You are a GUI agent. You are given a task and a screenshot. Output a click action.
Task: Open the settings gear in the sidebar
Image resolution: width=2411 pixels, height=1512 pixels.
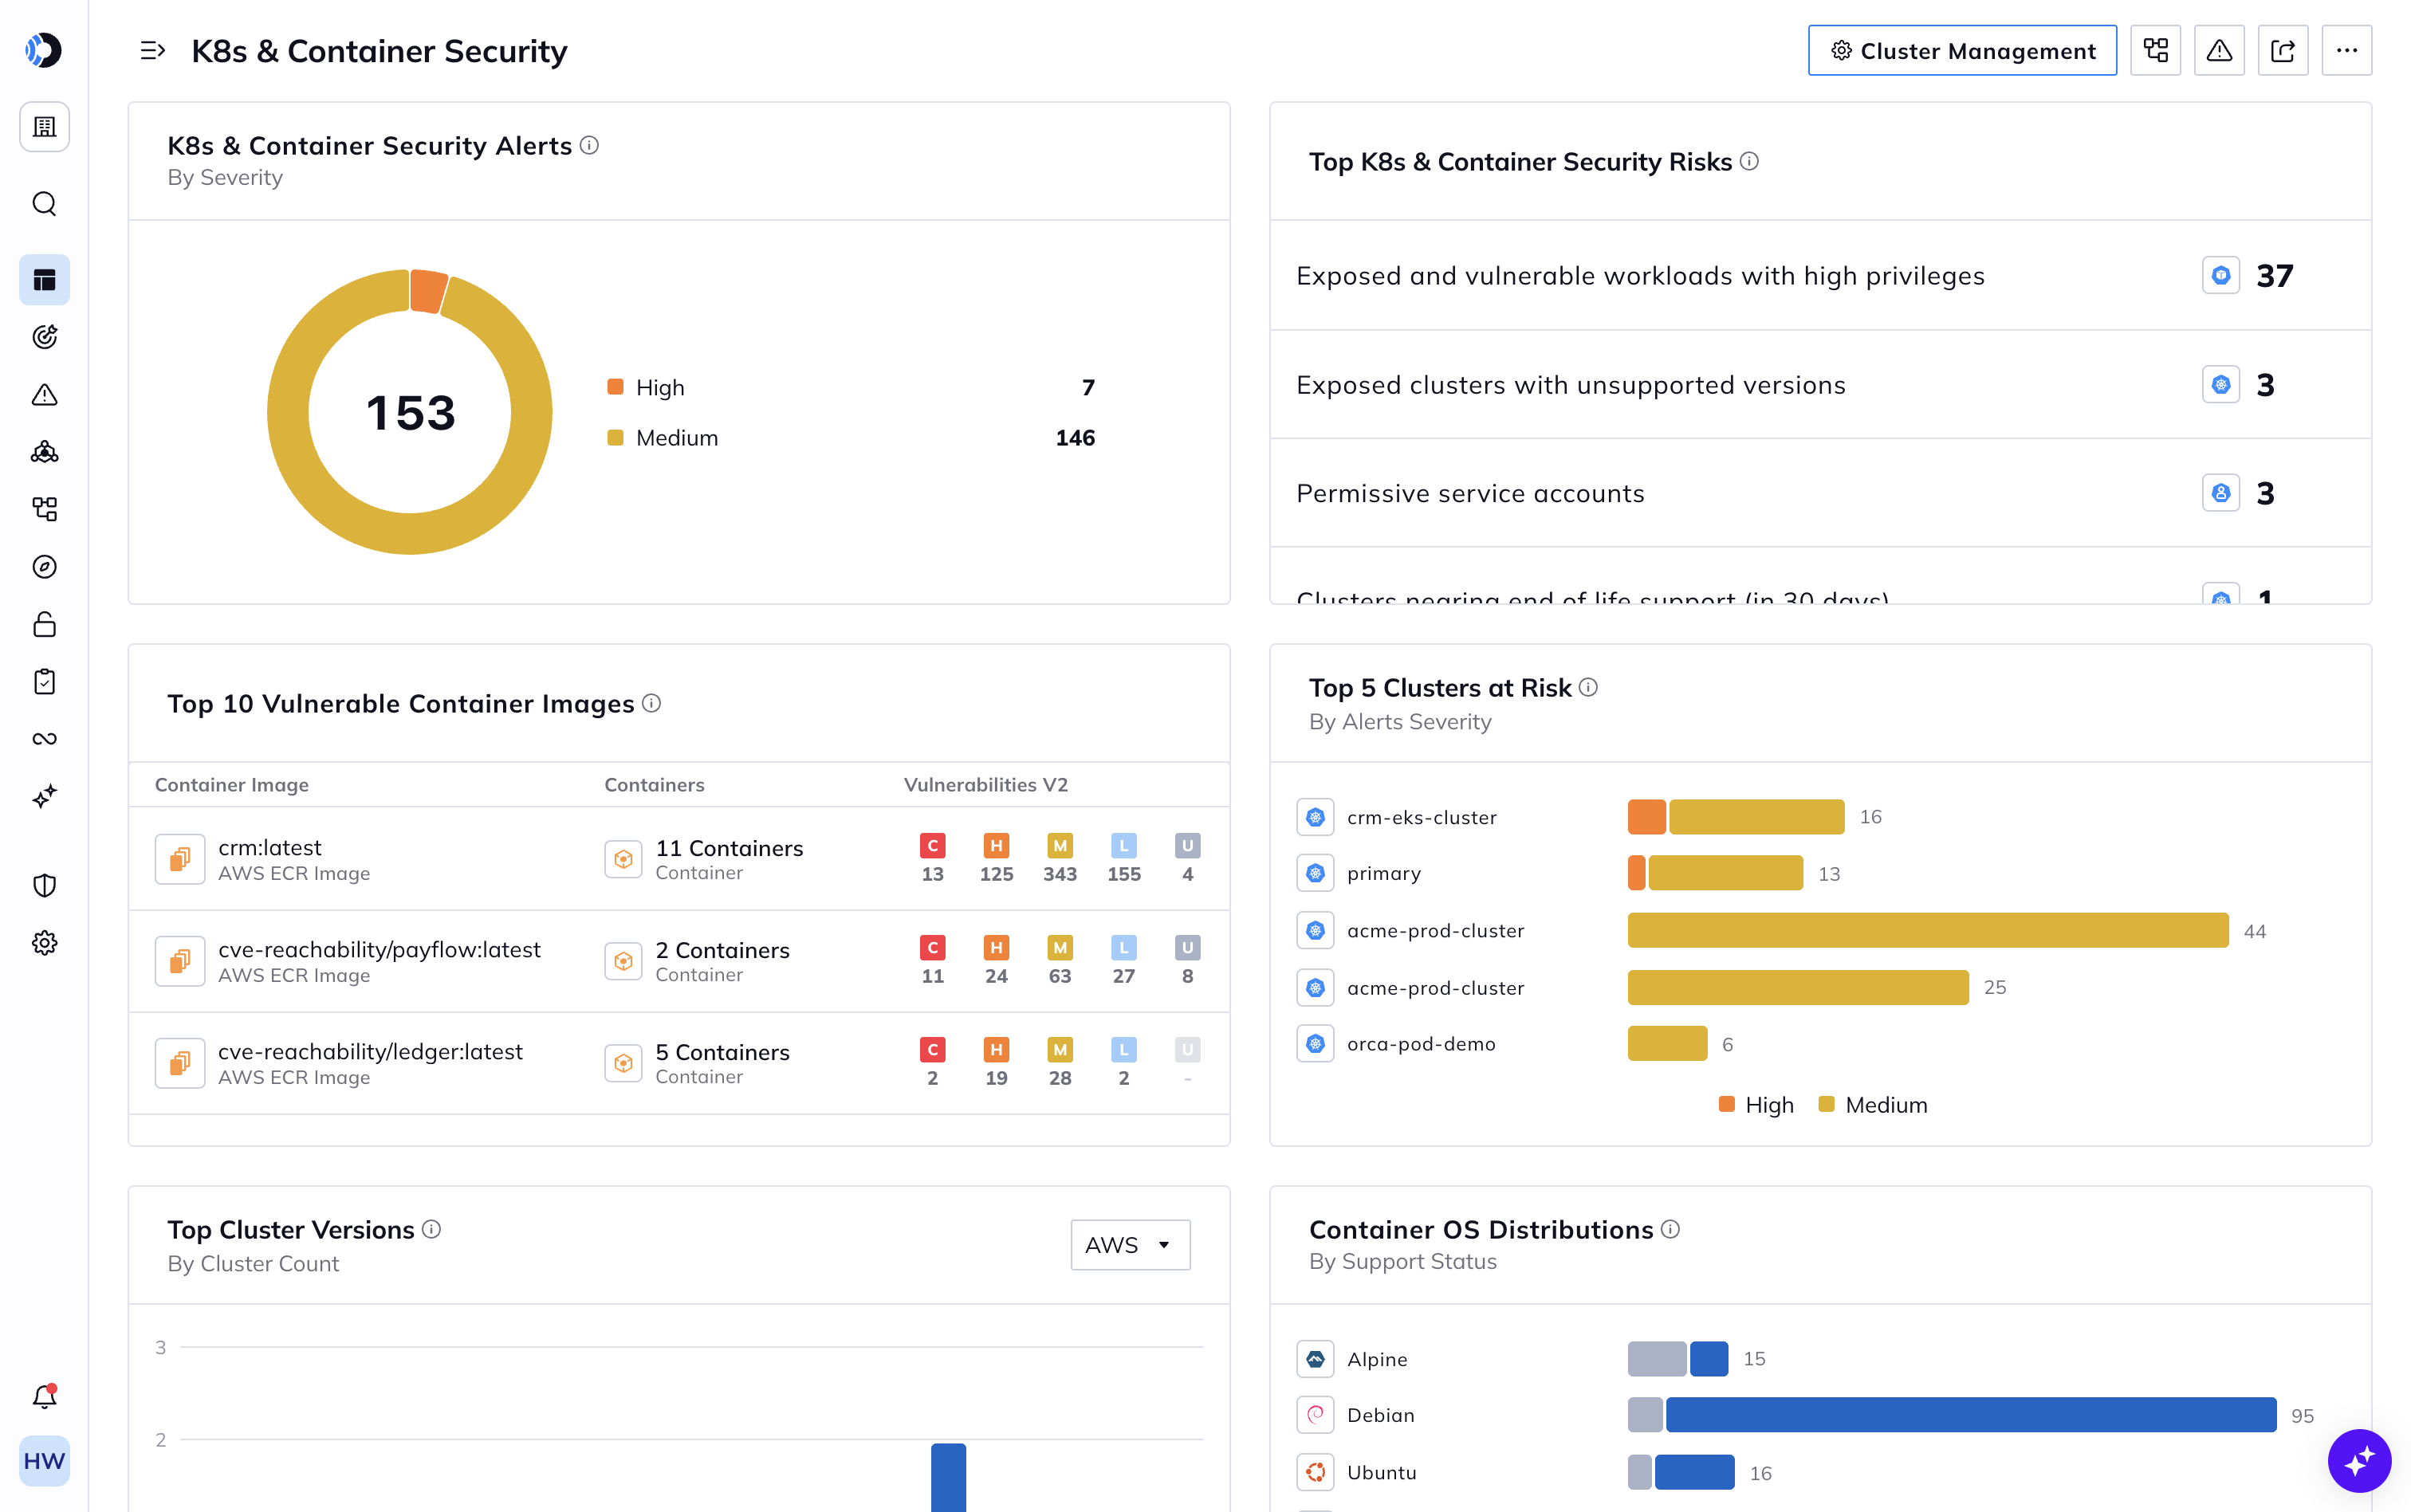tap(44, 943)
